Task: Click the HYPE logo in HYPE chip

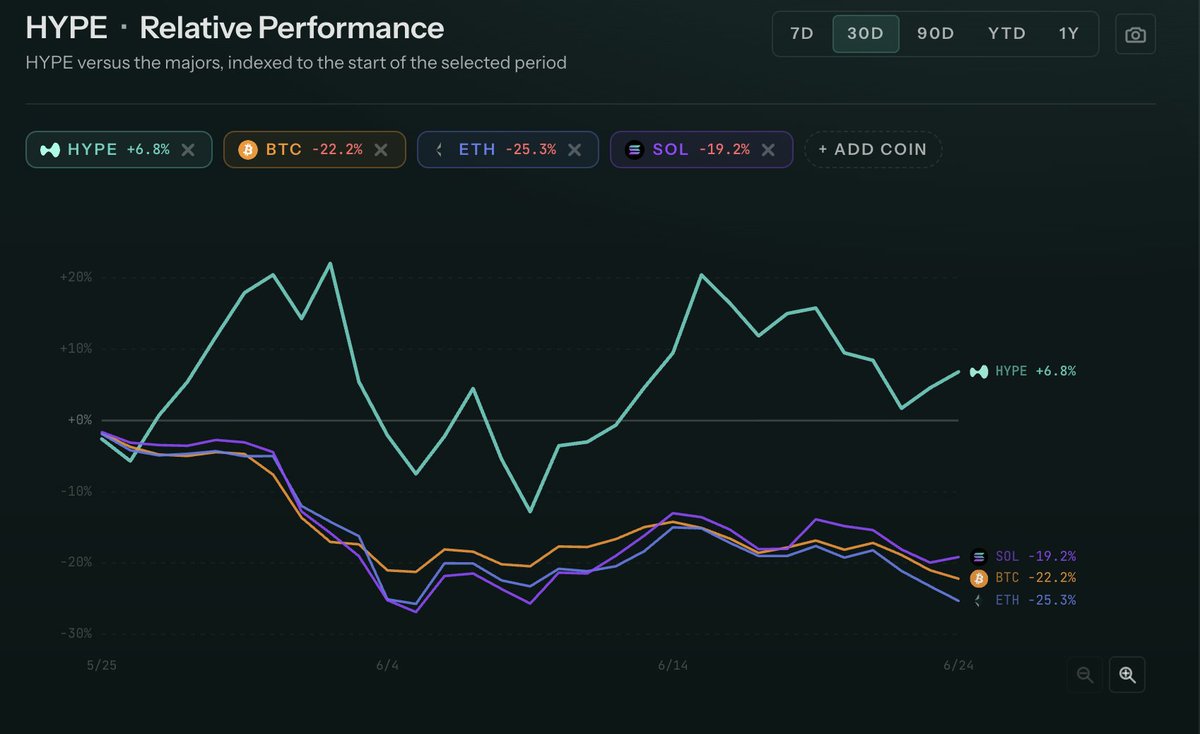Action: coord(49,149)
